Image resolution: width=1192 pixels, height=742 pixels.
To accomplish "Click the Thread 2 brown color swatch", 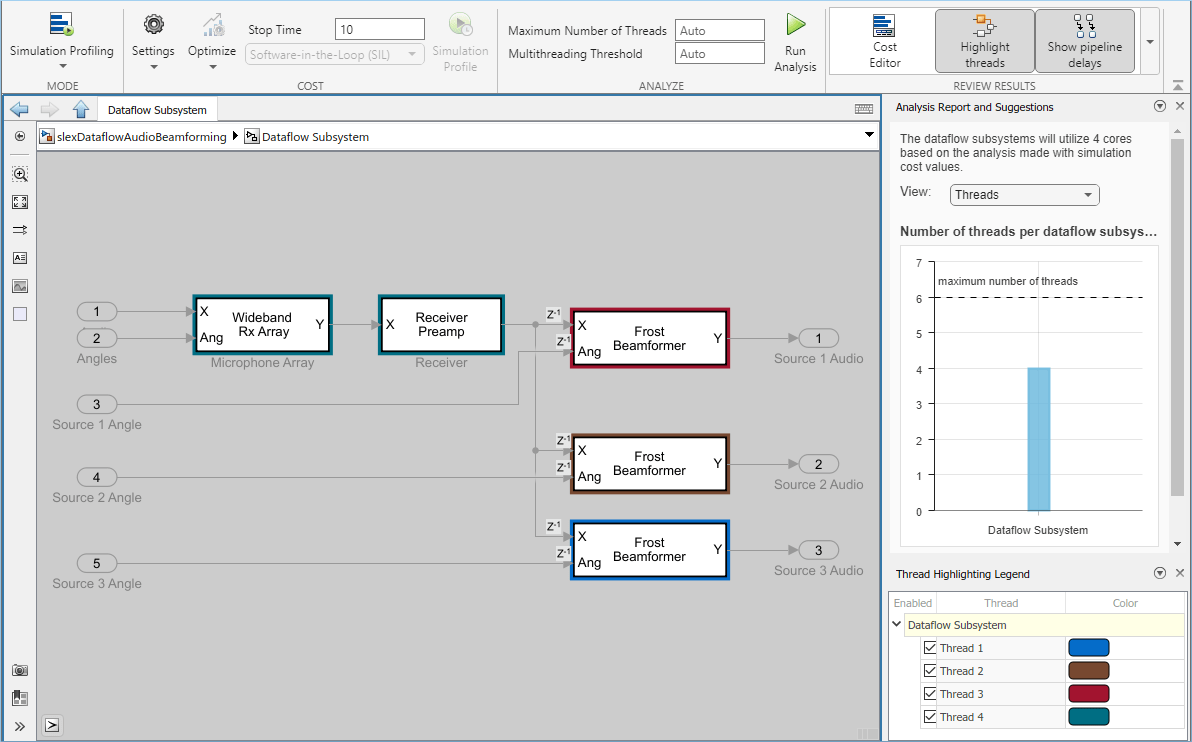I will coord(1088,671).
